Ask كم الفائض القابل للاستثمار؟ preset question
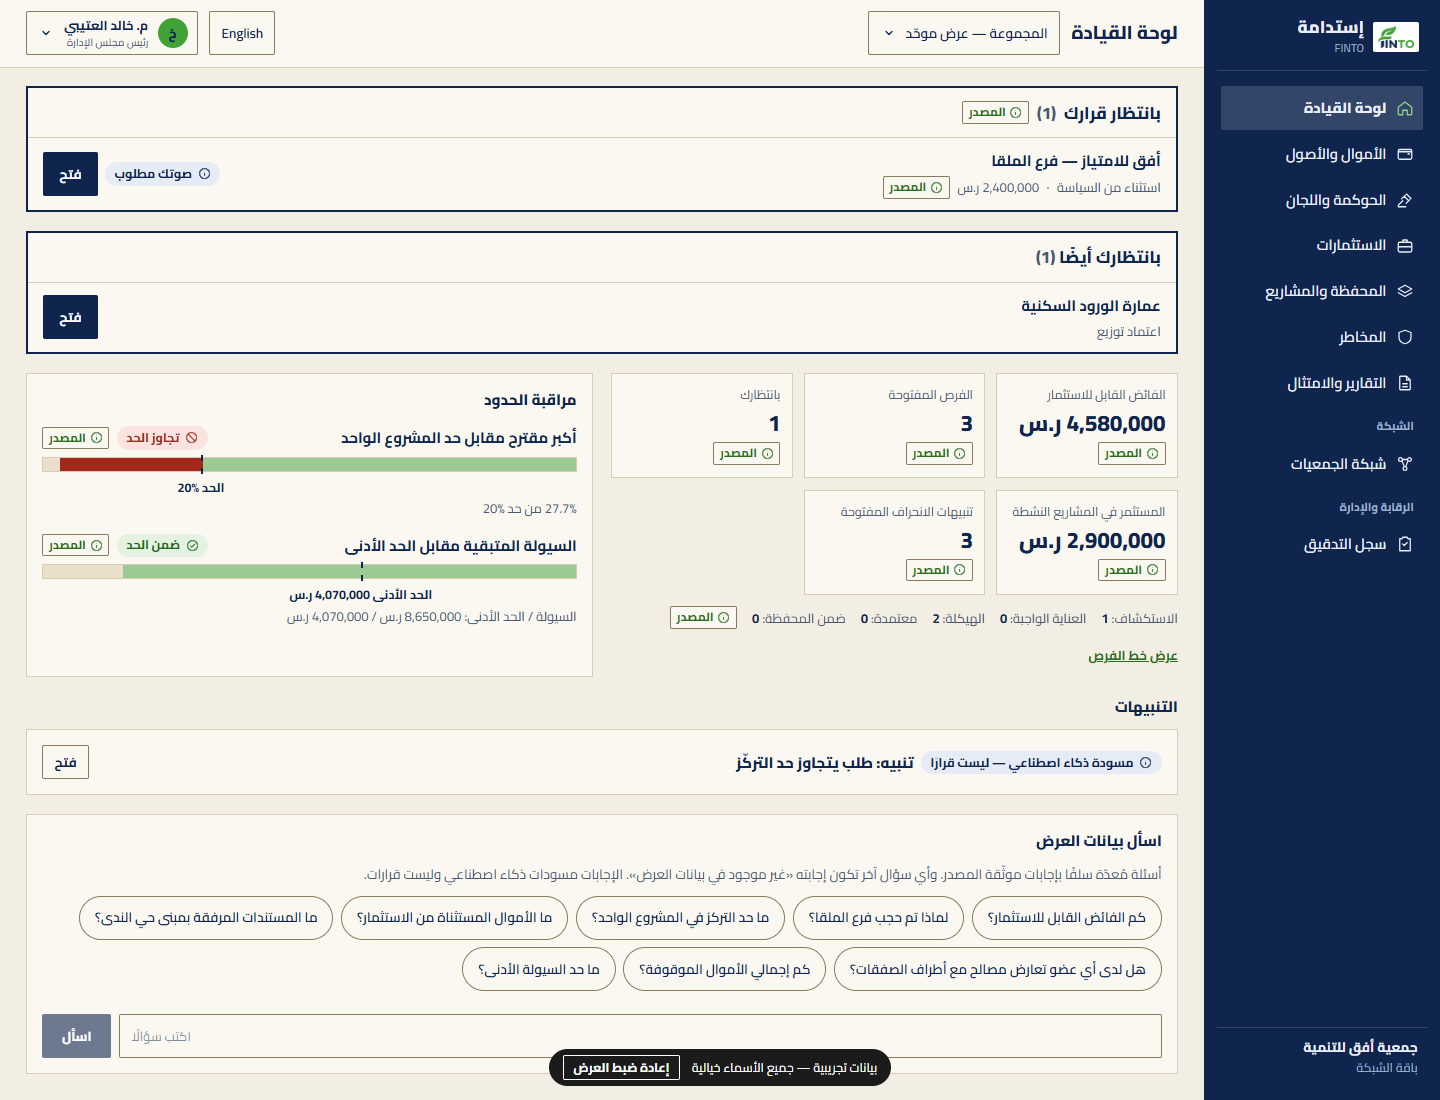 (x=1067, y=918)
